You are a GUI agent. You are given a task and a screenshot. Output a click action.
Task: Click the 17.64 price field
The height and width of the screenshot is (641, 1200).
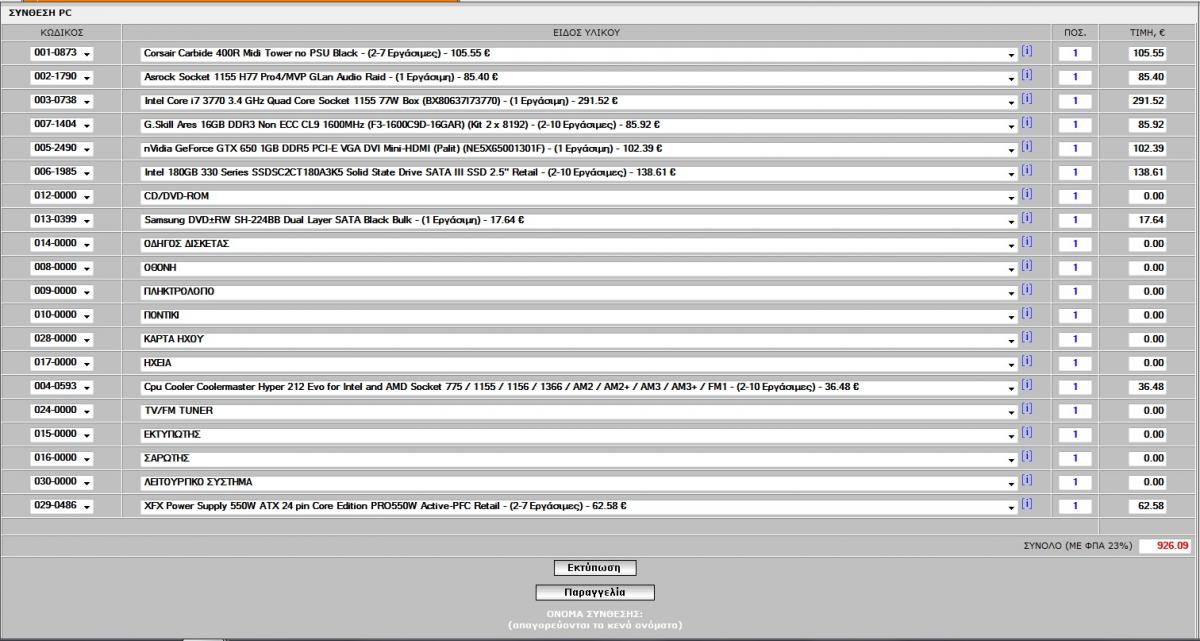[1147, 220]
